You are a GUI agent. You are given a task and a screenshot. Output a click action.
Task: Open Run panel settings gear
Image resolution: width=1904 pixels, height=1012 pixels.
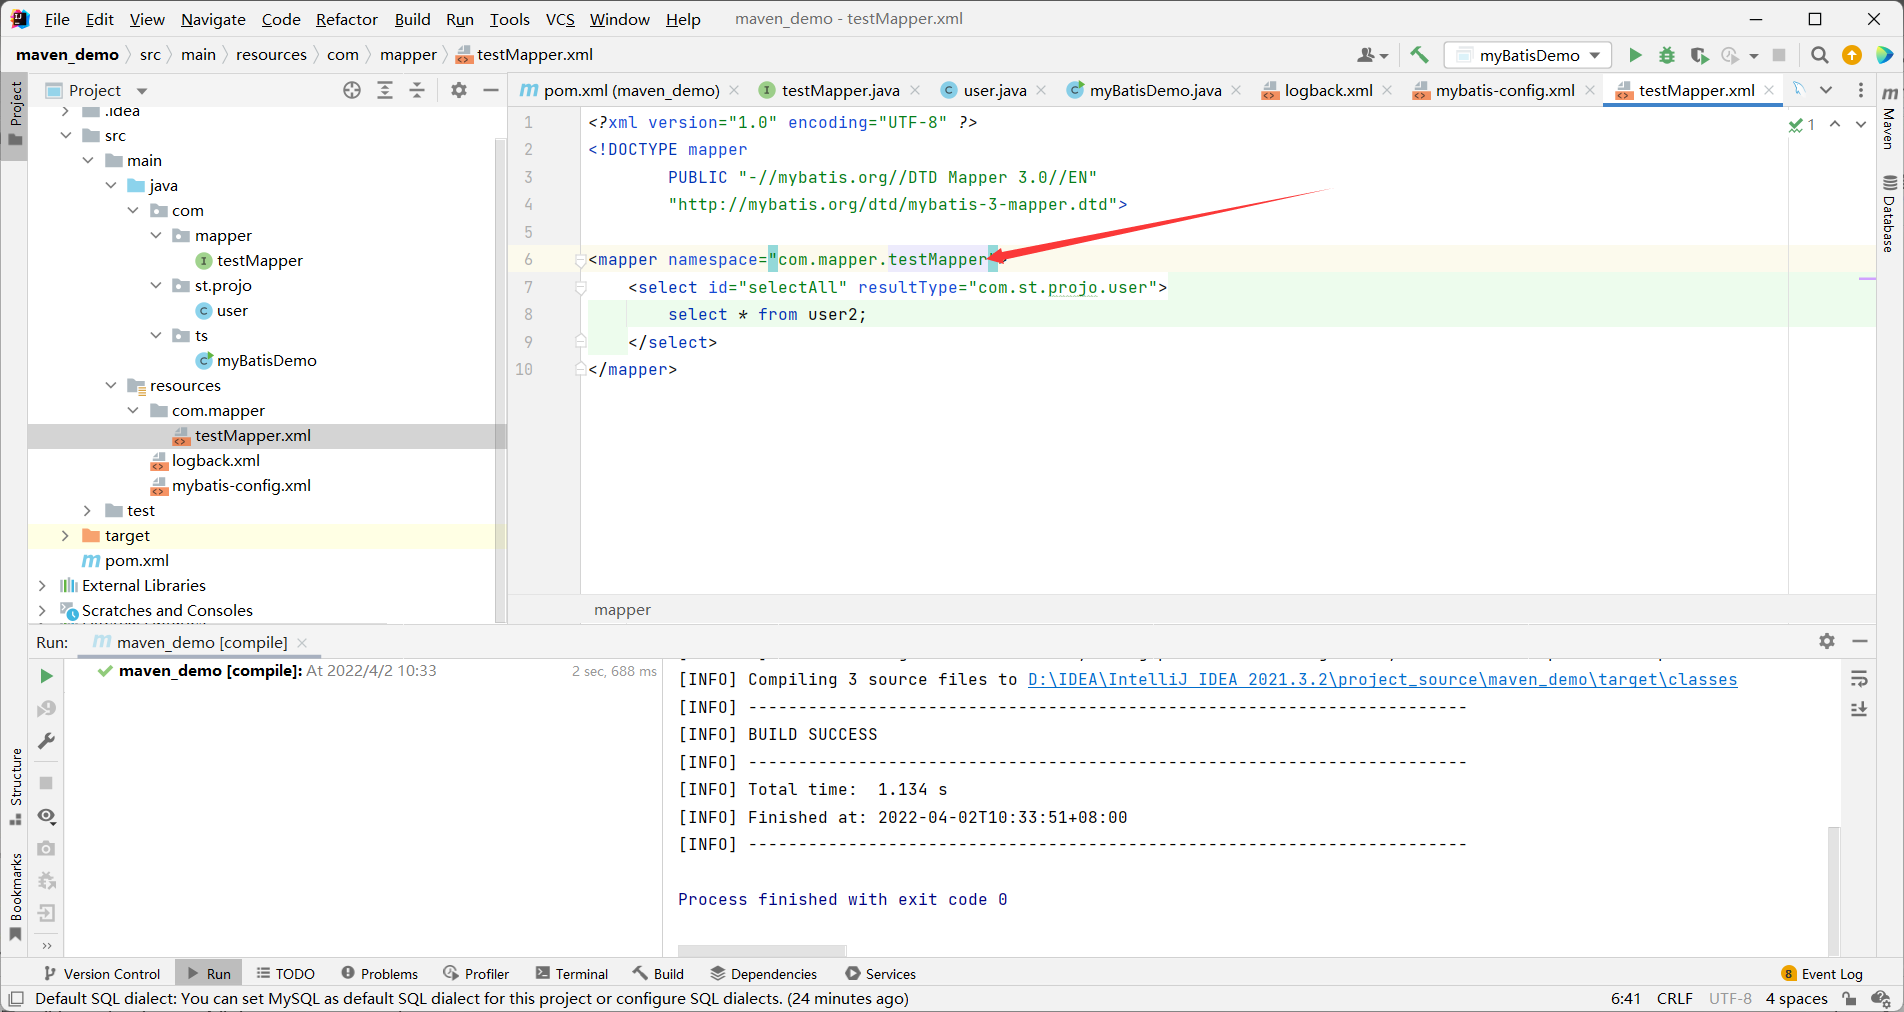(x=1827, y=641)
